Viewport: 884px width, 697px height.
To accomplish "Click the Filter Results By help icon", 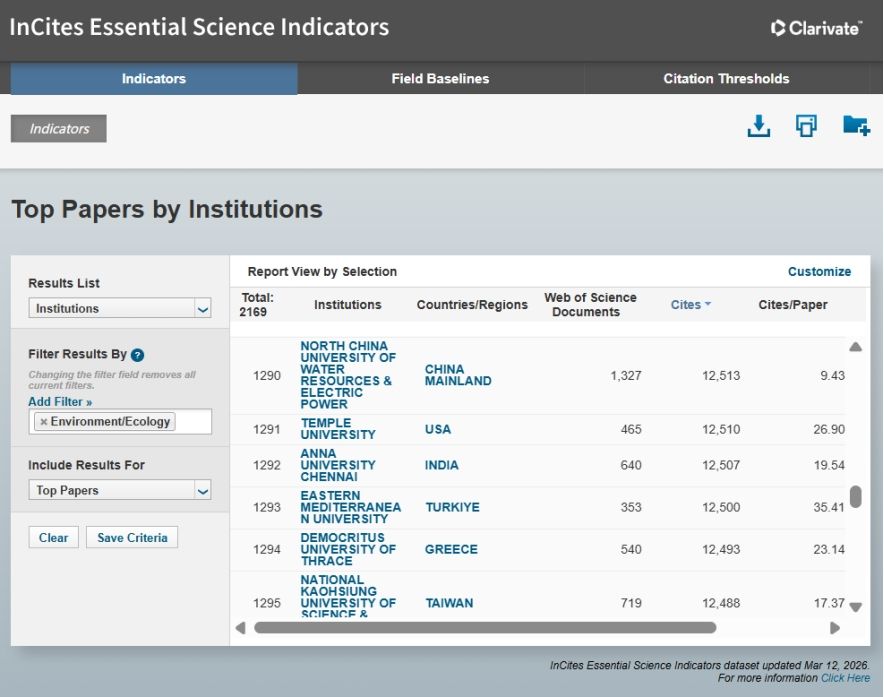I will 138,355.
